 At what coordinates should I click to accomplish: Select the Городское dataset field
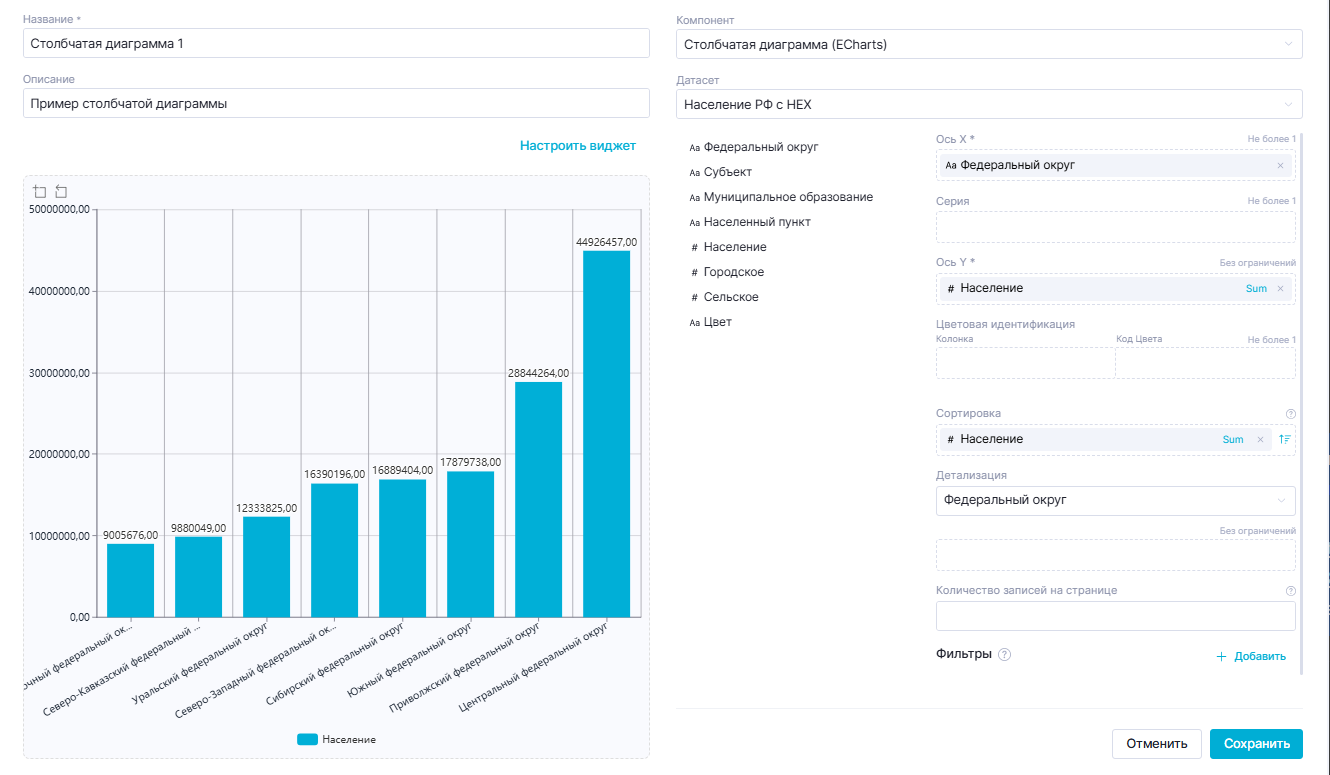tap(733, 272)
